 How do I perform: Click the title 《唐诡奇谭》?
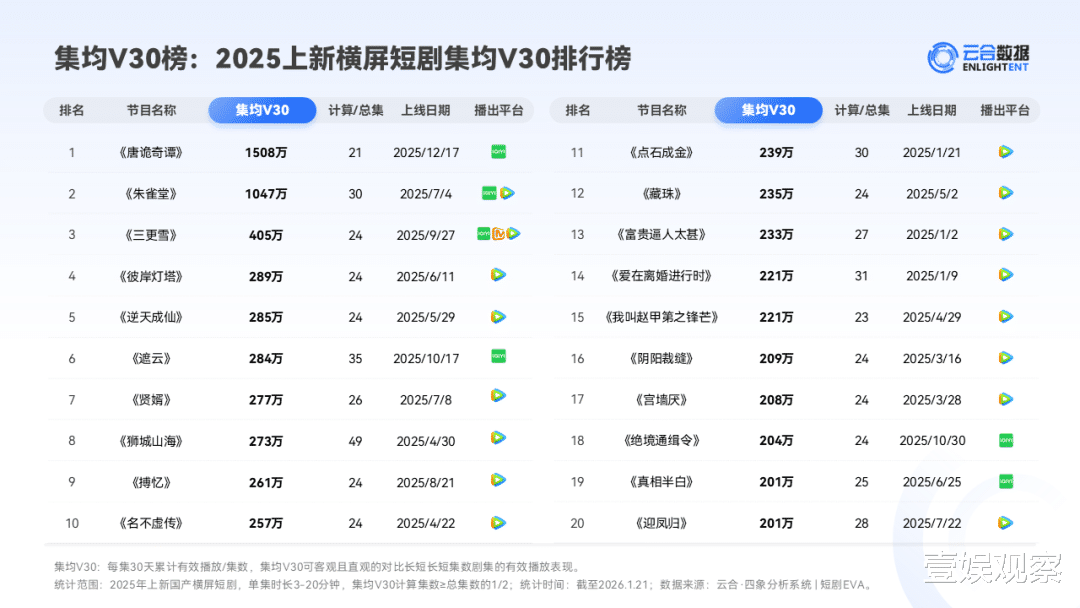tap(151, 152)
